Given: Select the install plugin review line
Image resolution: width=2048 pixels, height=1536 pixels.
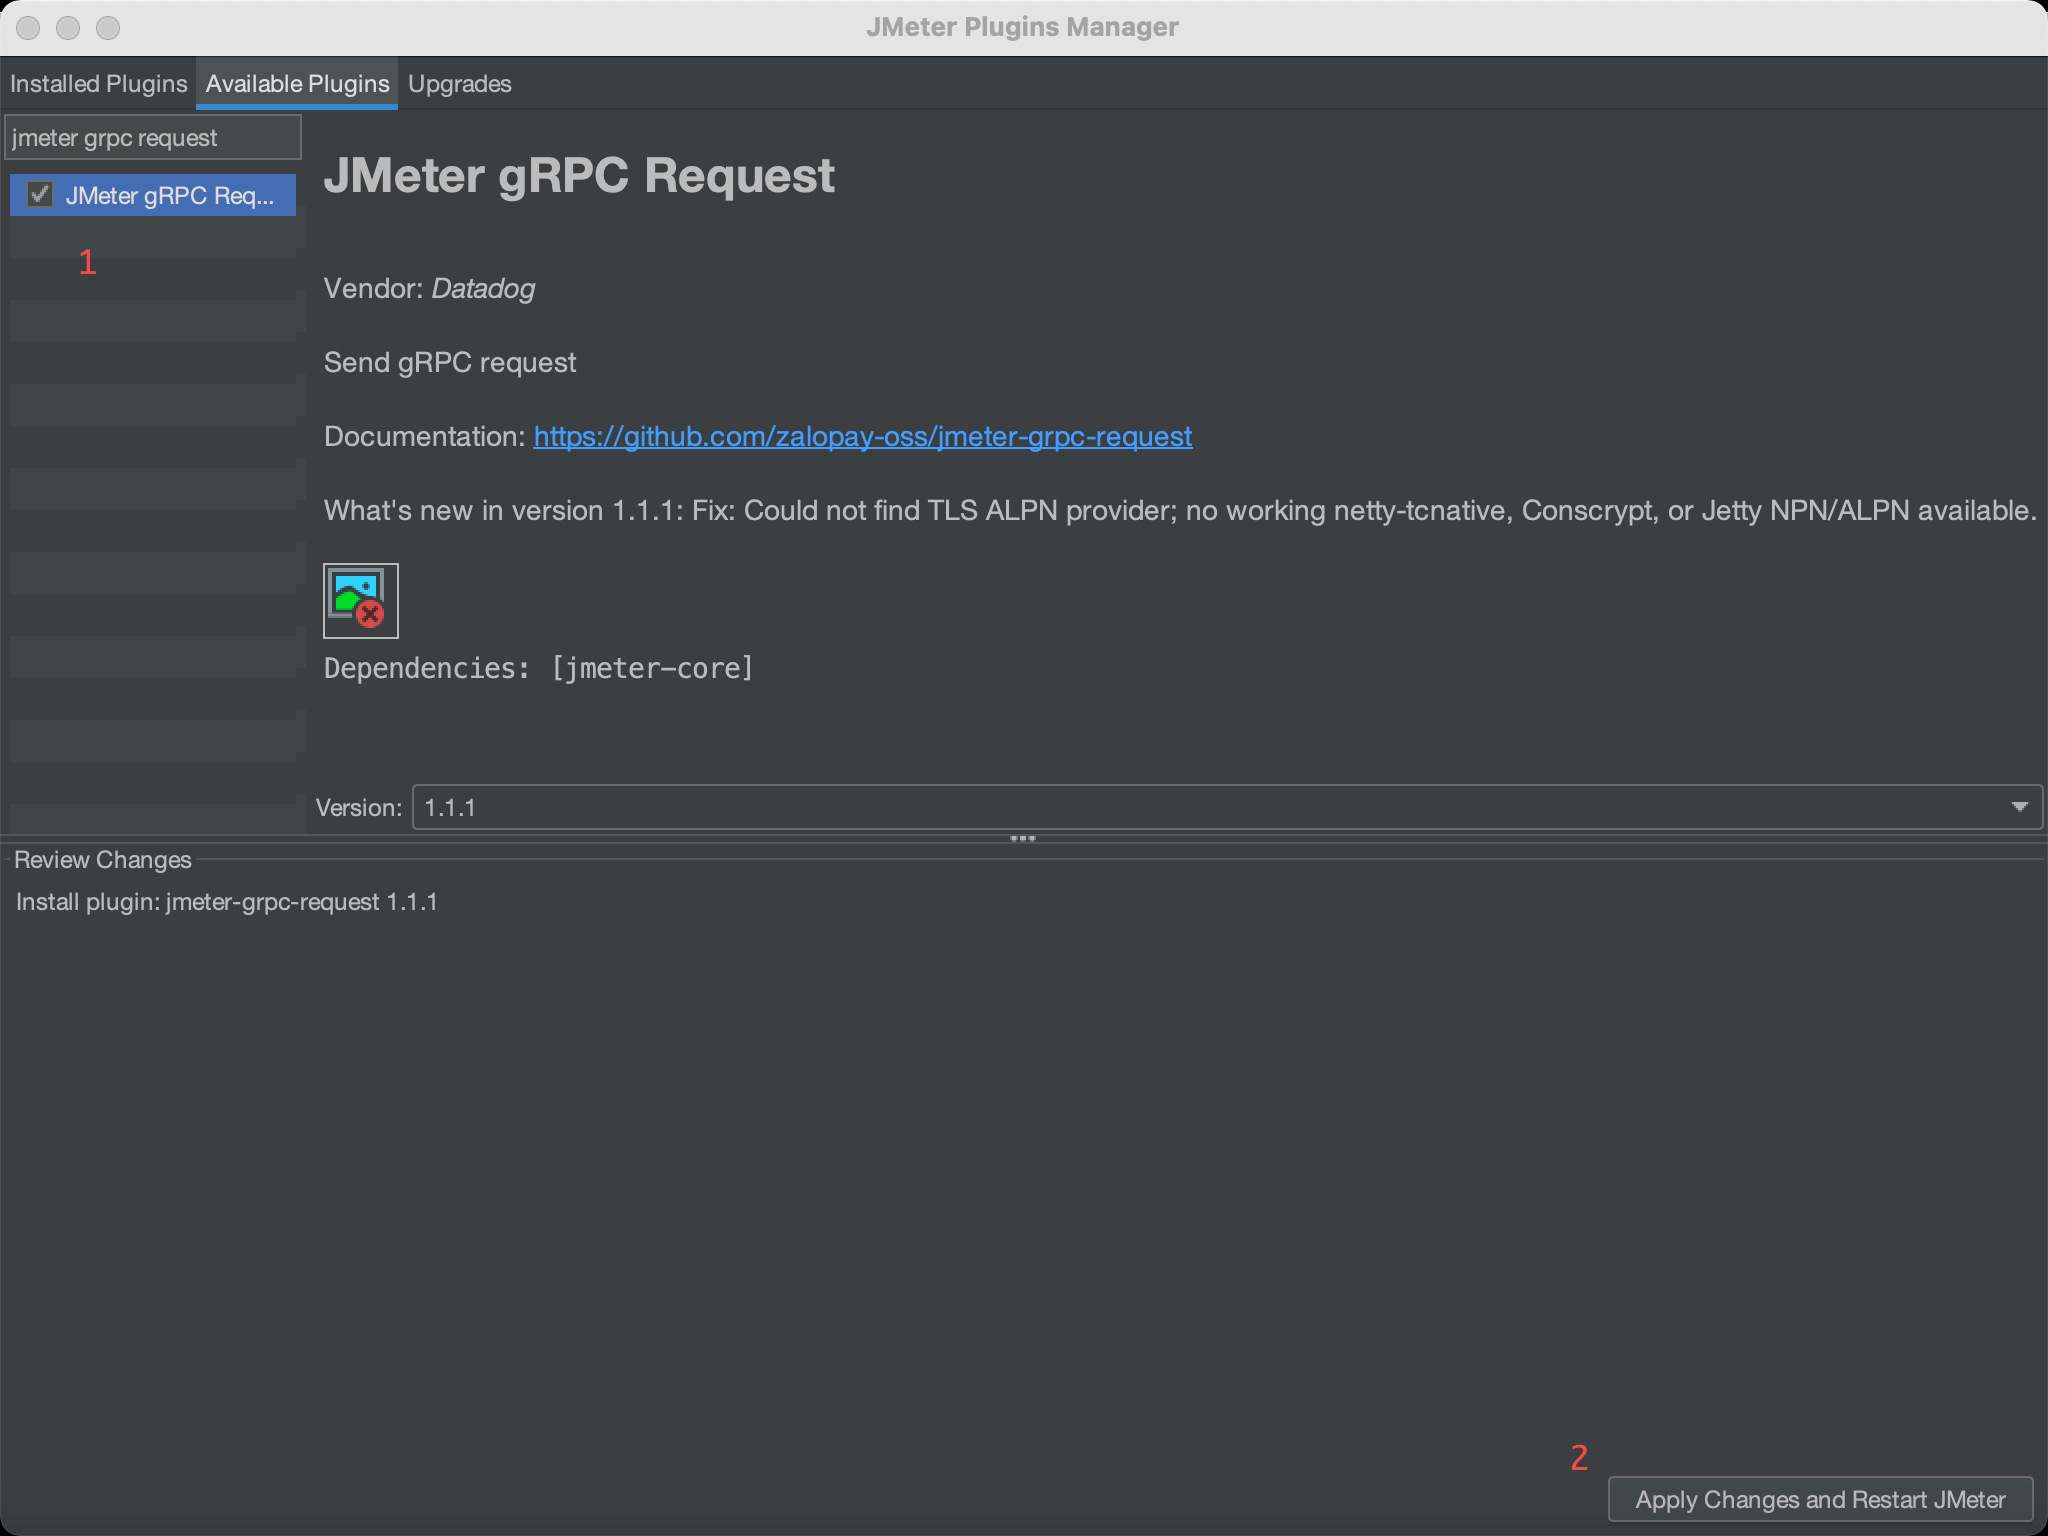Looking at the screenshot, I should [x=227, y=901].
